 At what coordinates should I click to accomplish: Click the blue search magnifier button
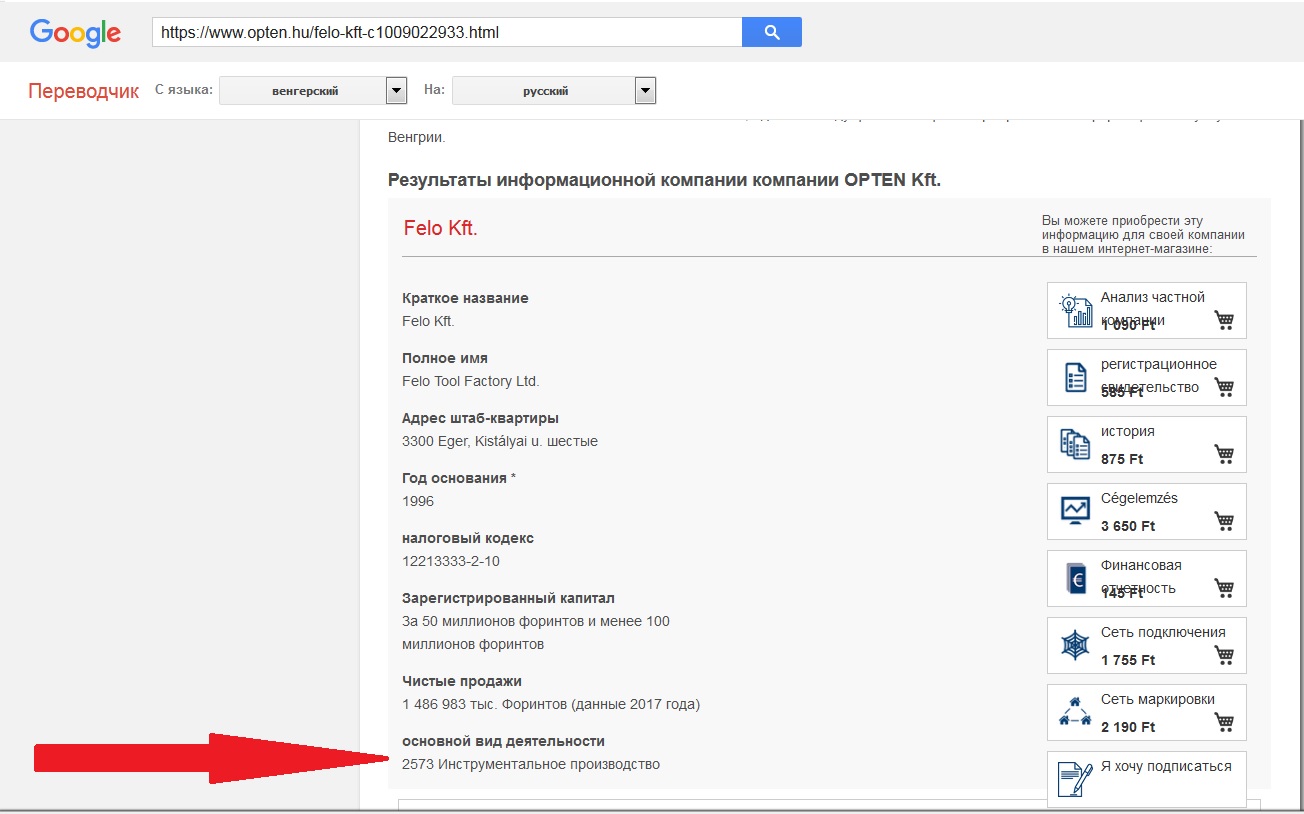771,32
